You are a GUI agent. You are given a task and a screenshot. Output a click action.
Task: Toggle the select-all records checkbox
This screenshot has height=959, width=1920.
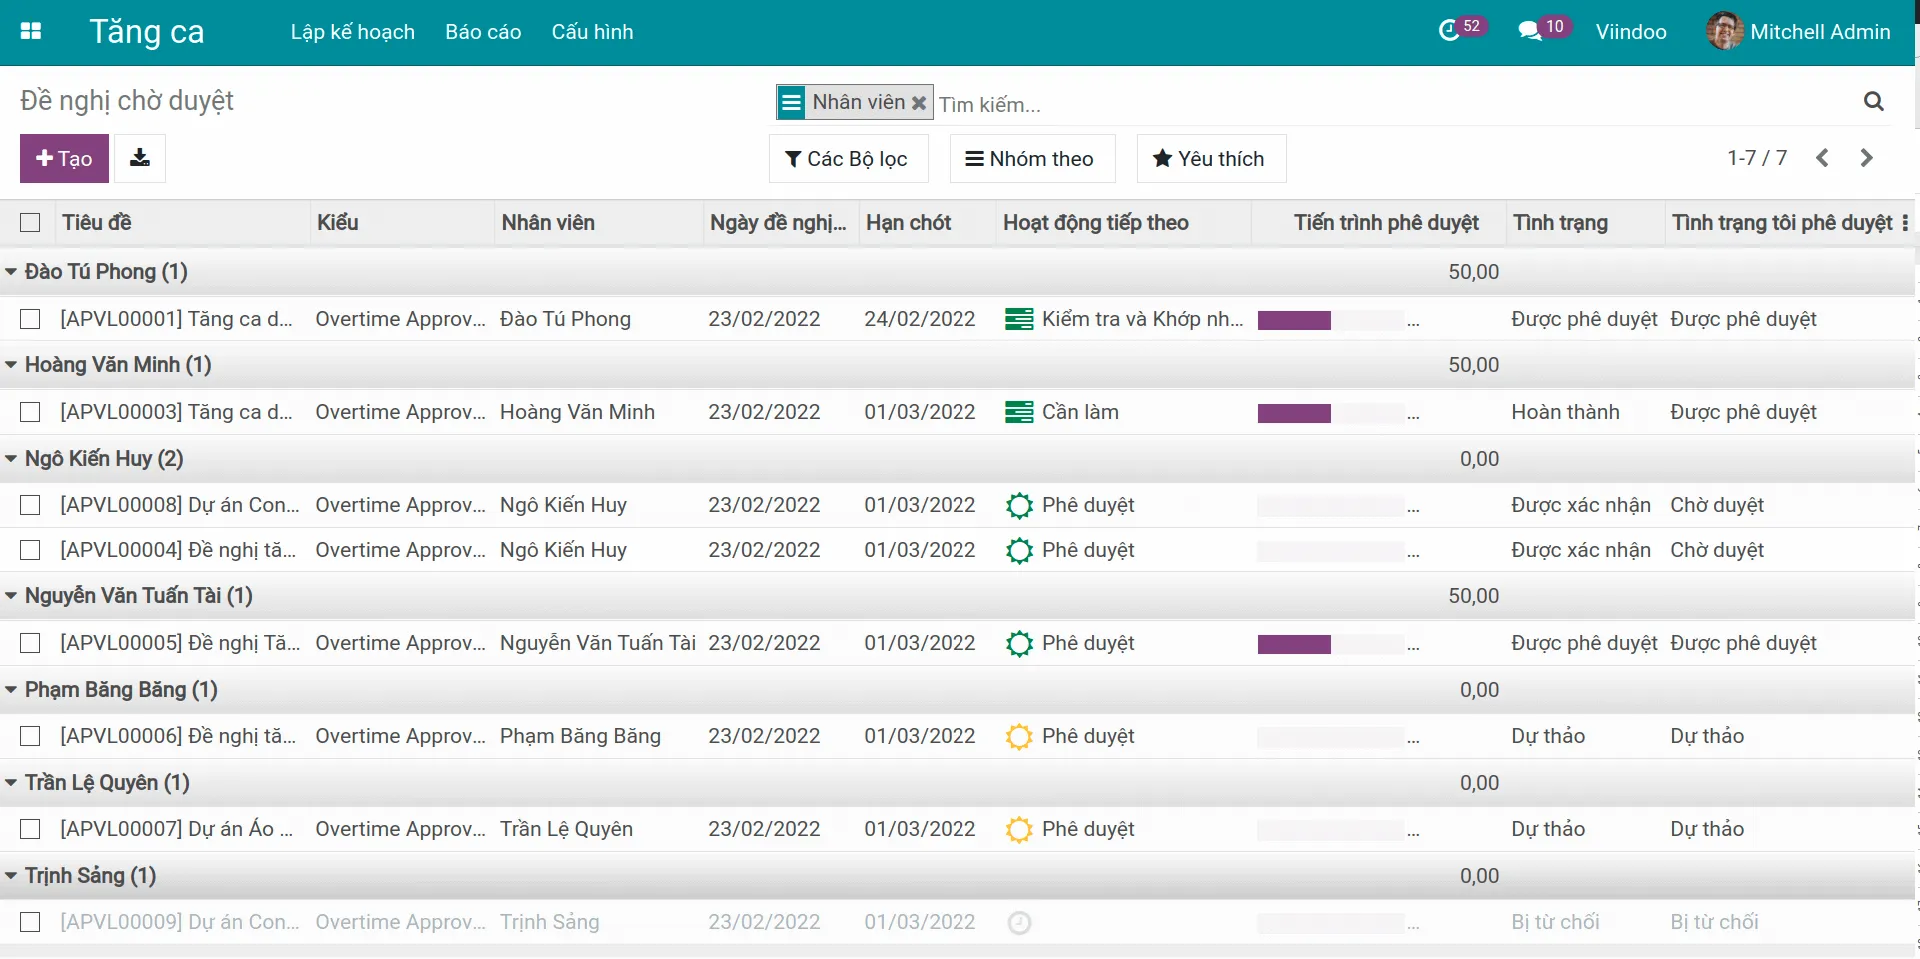(30, 222)
